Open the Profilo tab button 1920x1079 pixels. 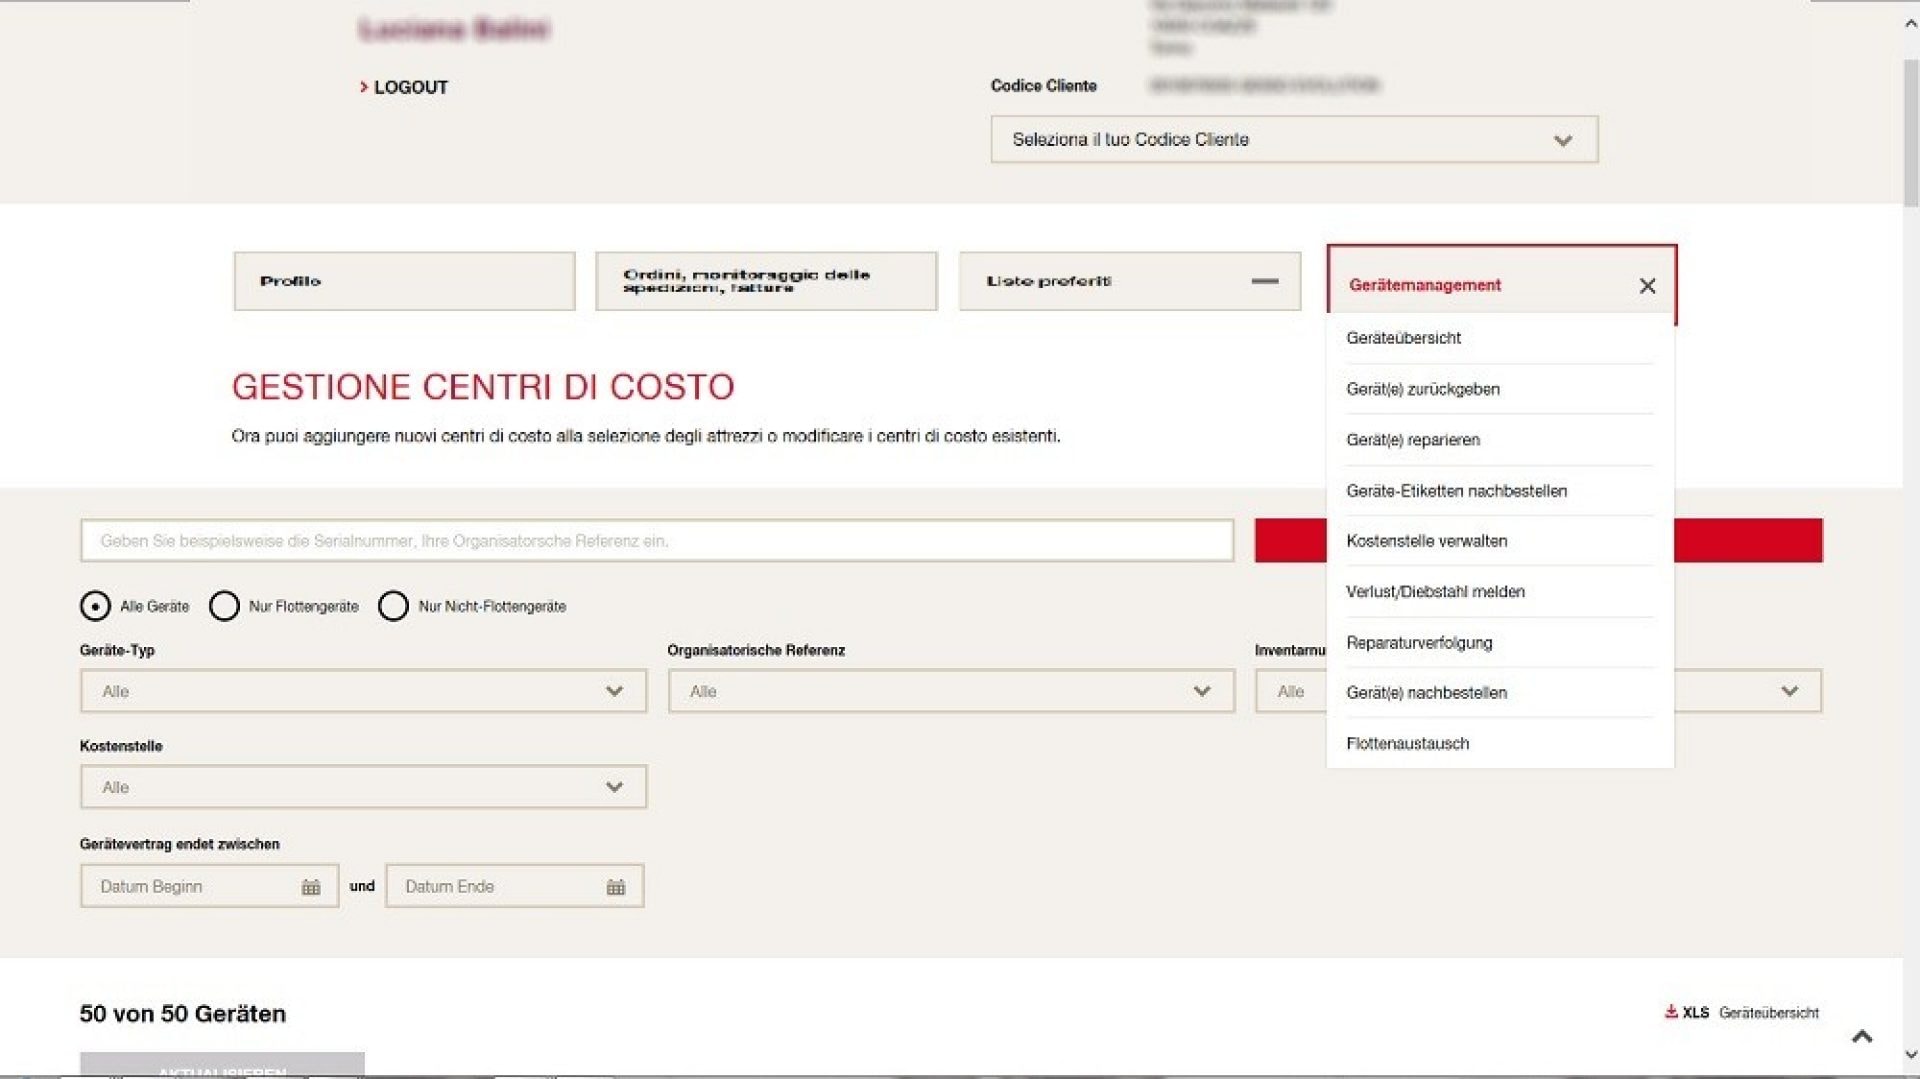click(404, 282)
